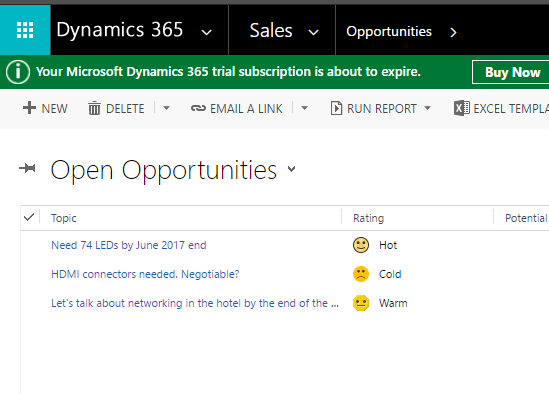Screen dimensions: 549x394
Task: Open the hotel networking opportunity link
Action: click(195, 303)
